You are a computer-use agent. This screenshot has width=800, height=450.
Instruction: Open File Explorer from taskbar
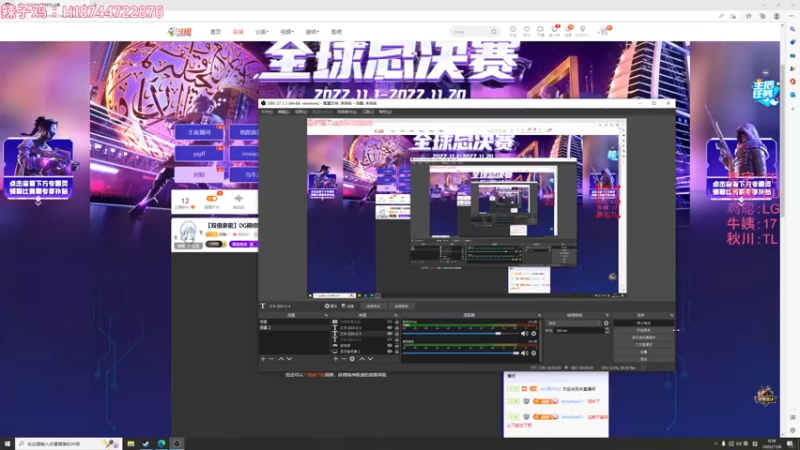(x=131, y=444)
